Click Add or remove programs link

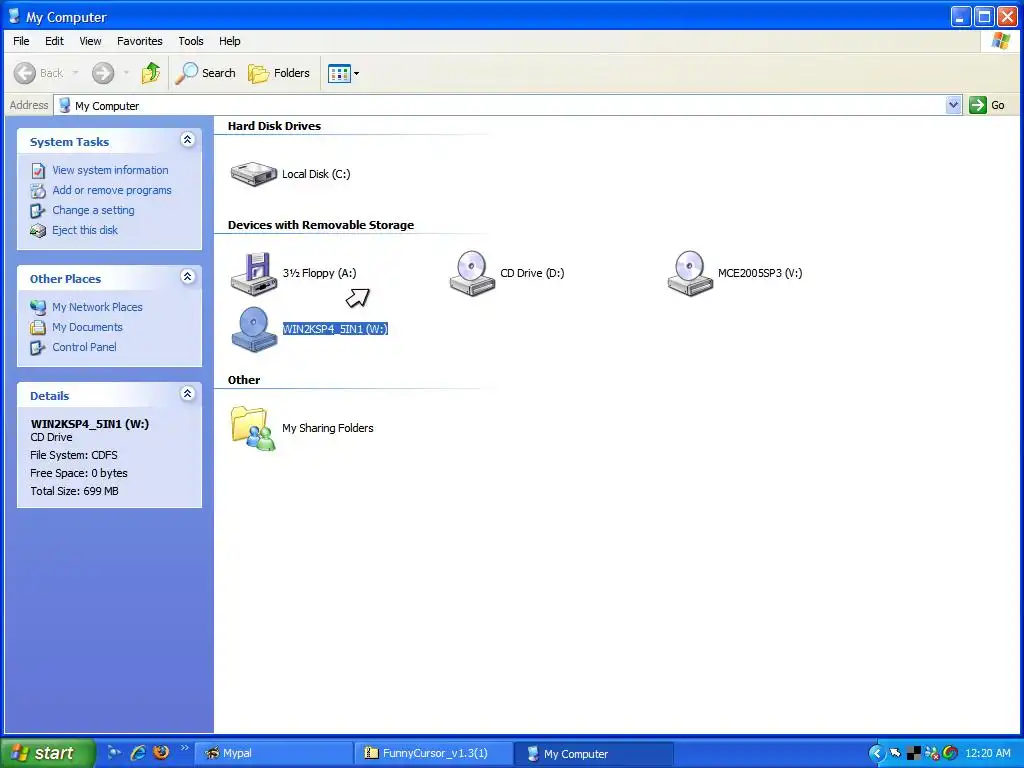[x=112, y=190]
